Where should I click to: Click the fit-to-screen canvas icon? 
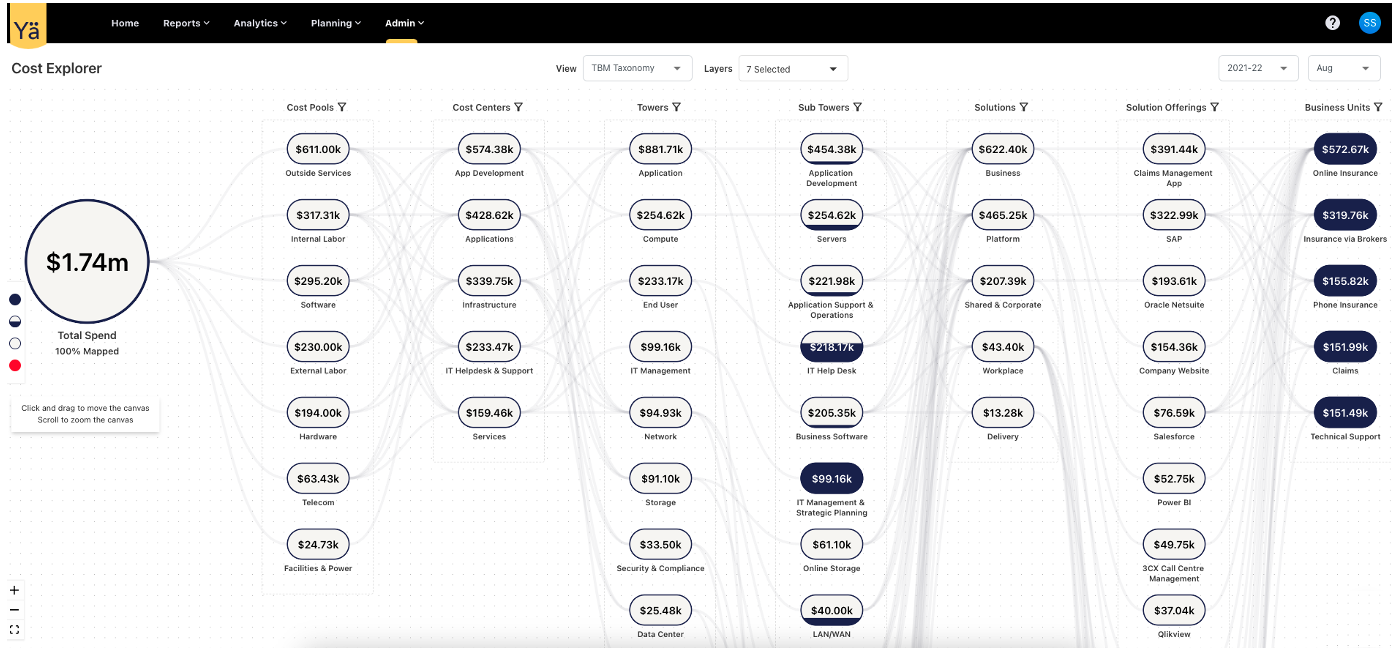pos(14,630)
